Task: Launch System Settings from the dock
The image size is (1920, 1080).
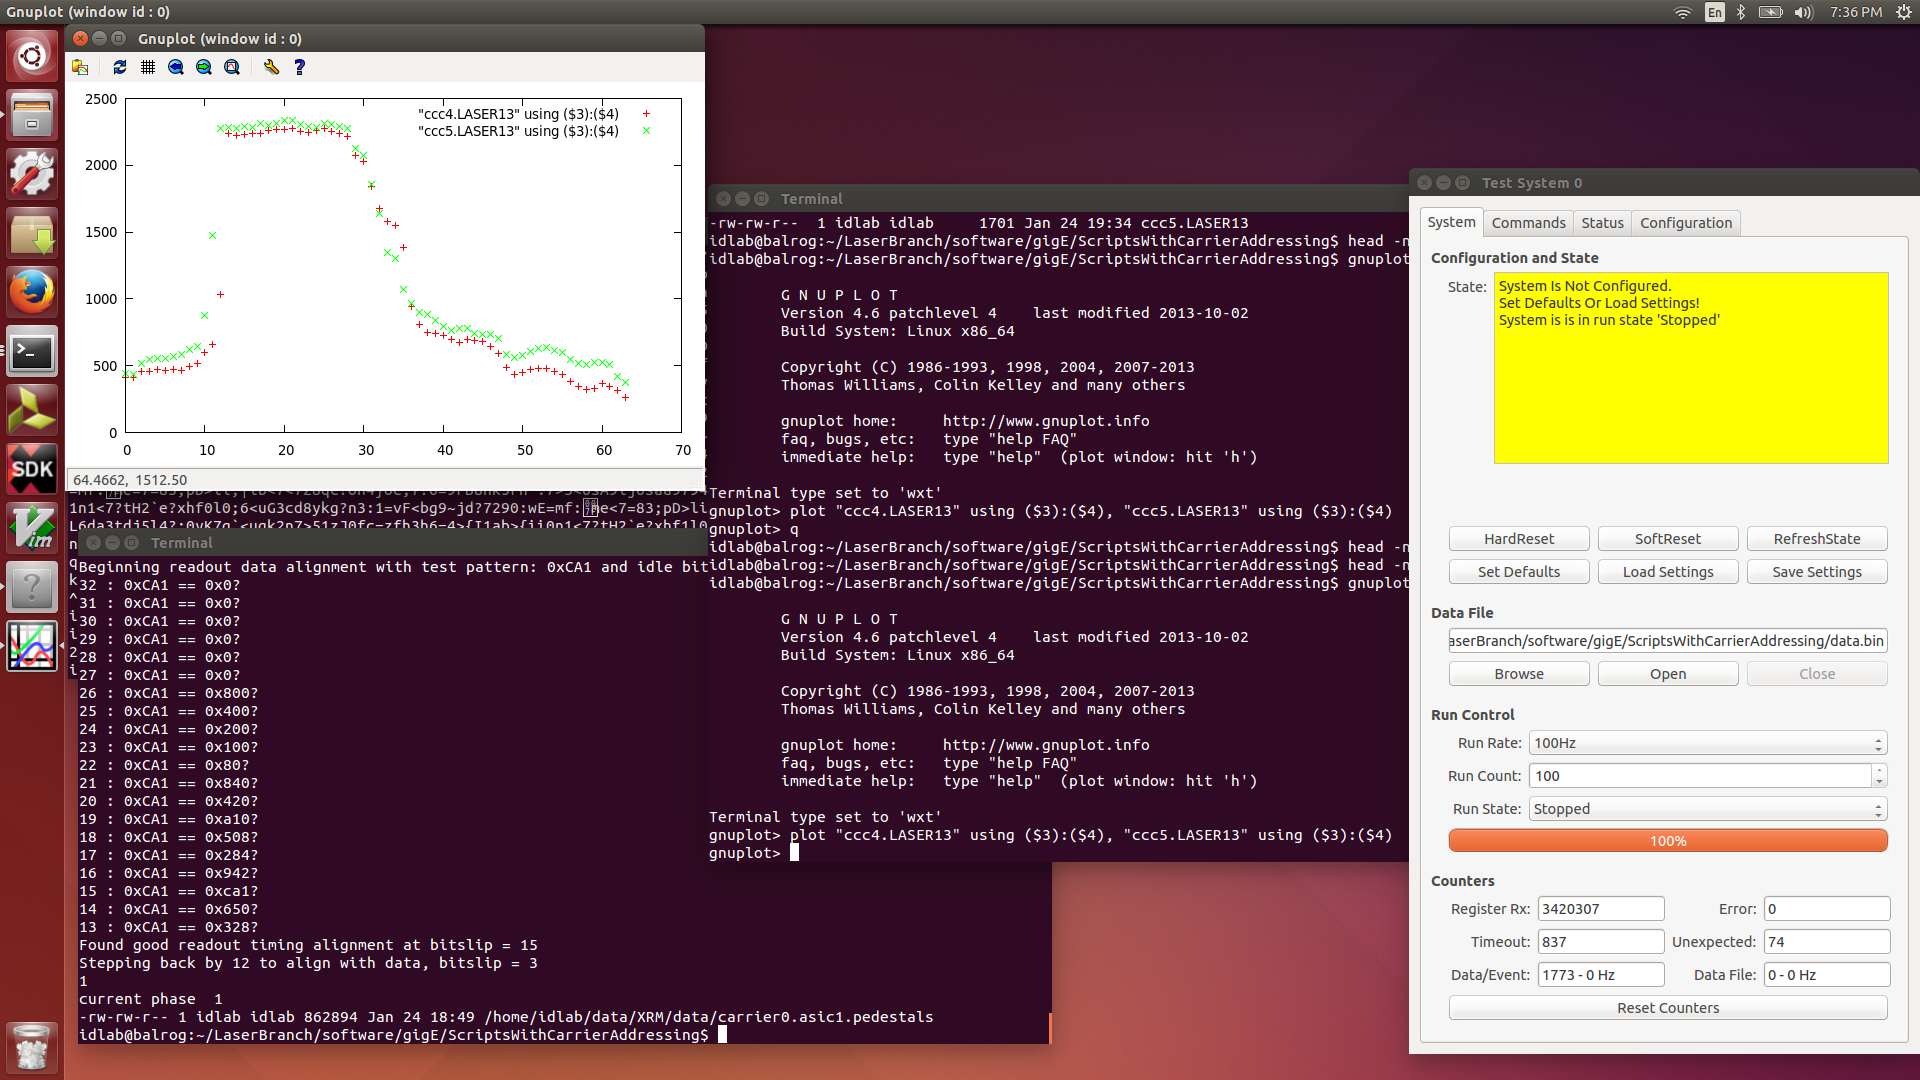Action: point(32,174)
